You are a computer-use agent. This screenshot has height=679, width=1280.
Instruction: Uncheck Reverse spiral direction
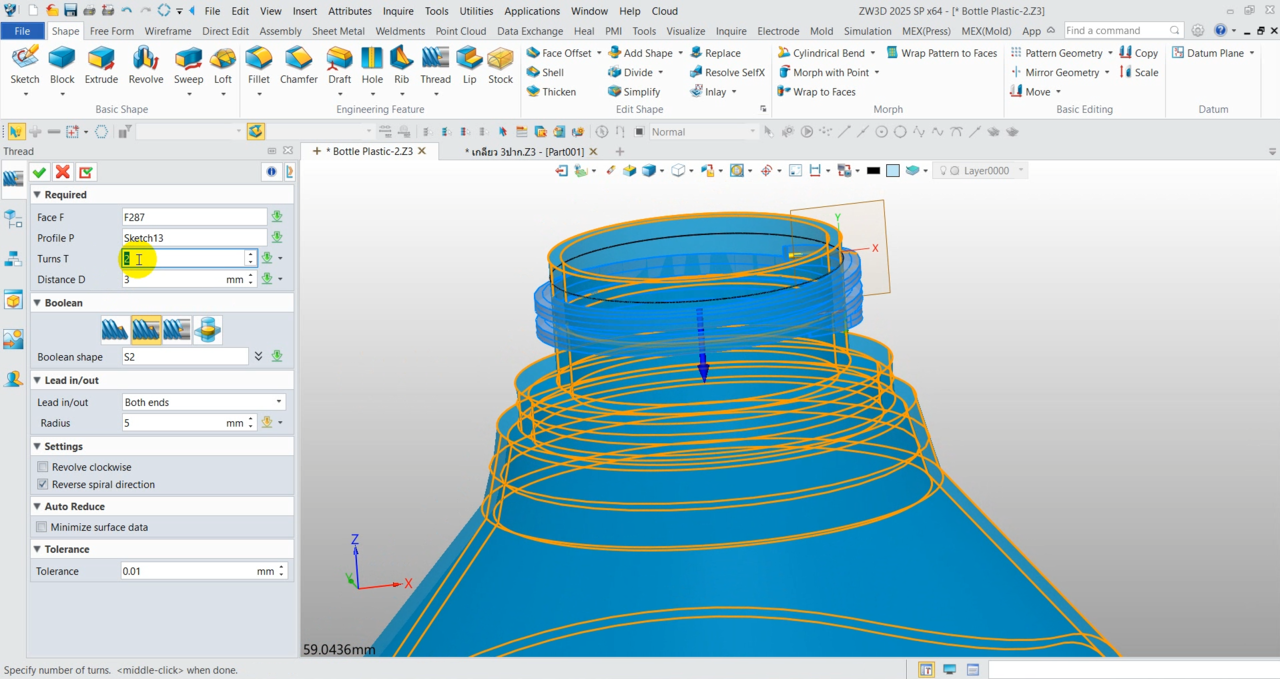(42, 484)
